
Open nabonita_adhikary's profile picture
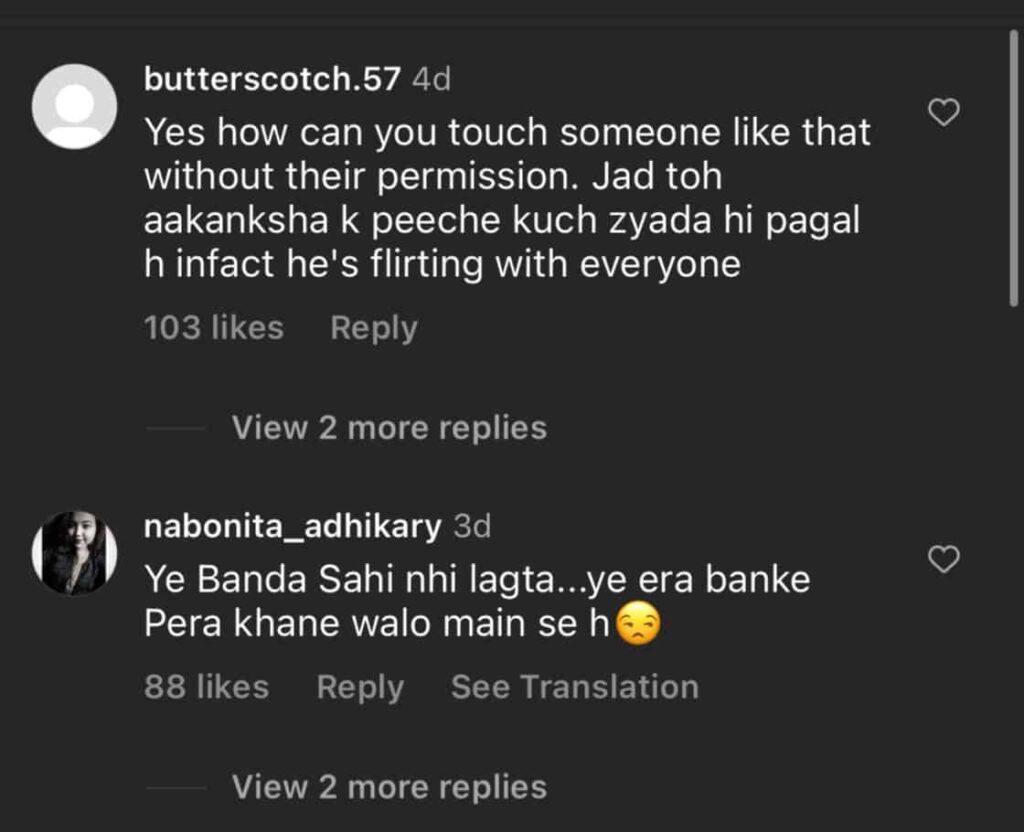(74, 553)
